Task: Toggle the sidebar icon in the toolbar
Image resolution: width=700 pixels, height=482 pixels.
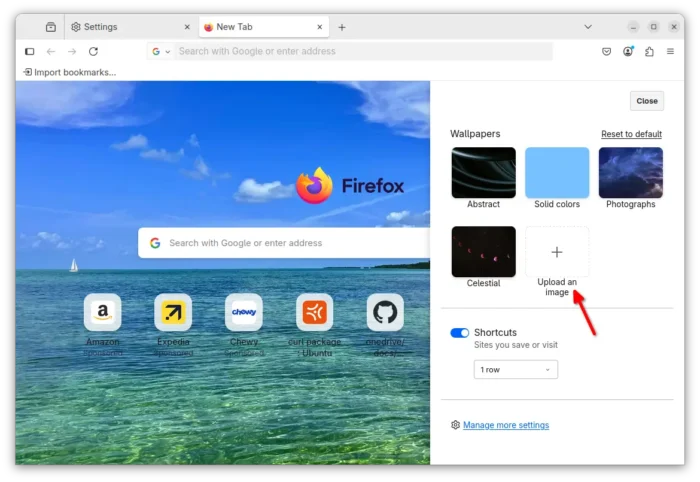Action: (x=29, y=51)
